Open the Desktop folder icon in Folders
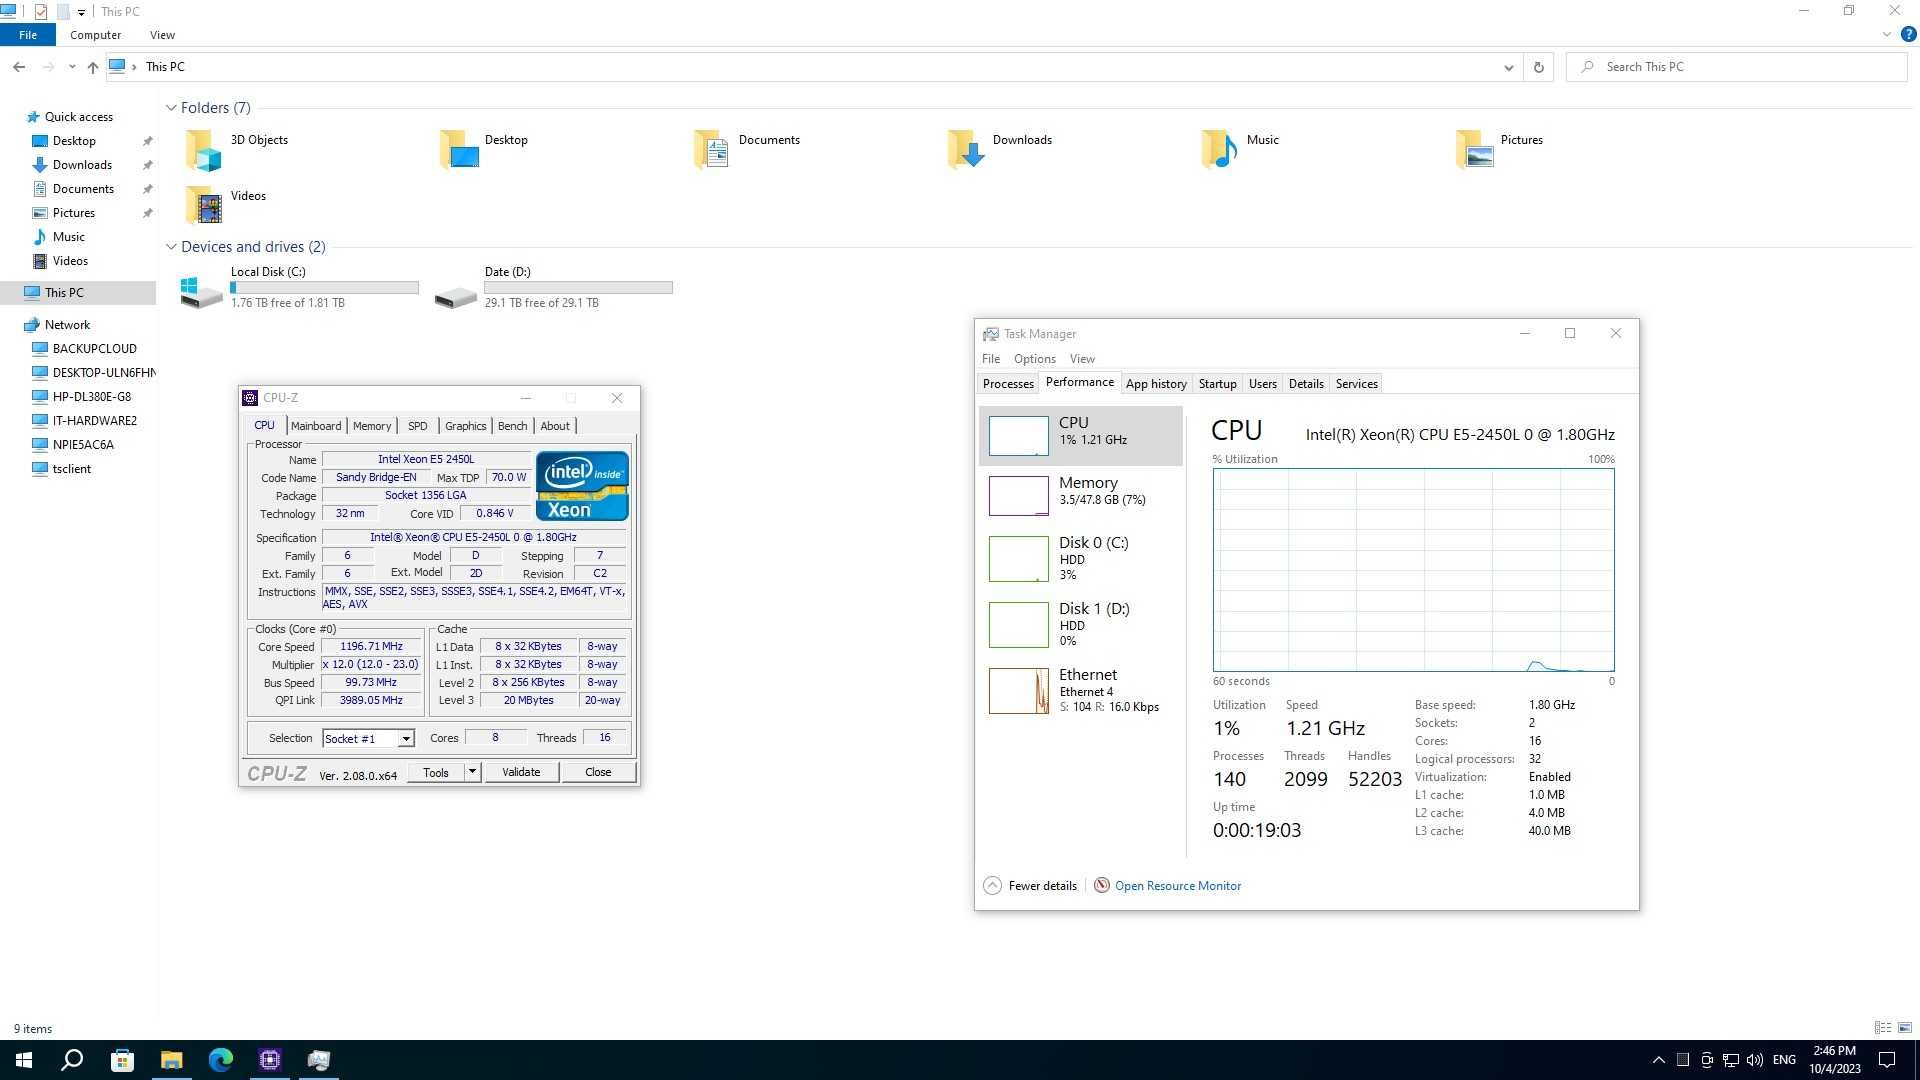This screenshot has width=1920, height=1080. (x=458, y=150)
